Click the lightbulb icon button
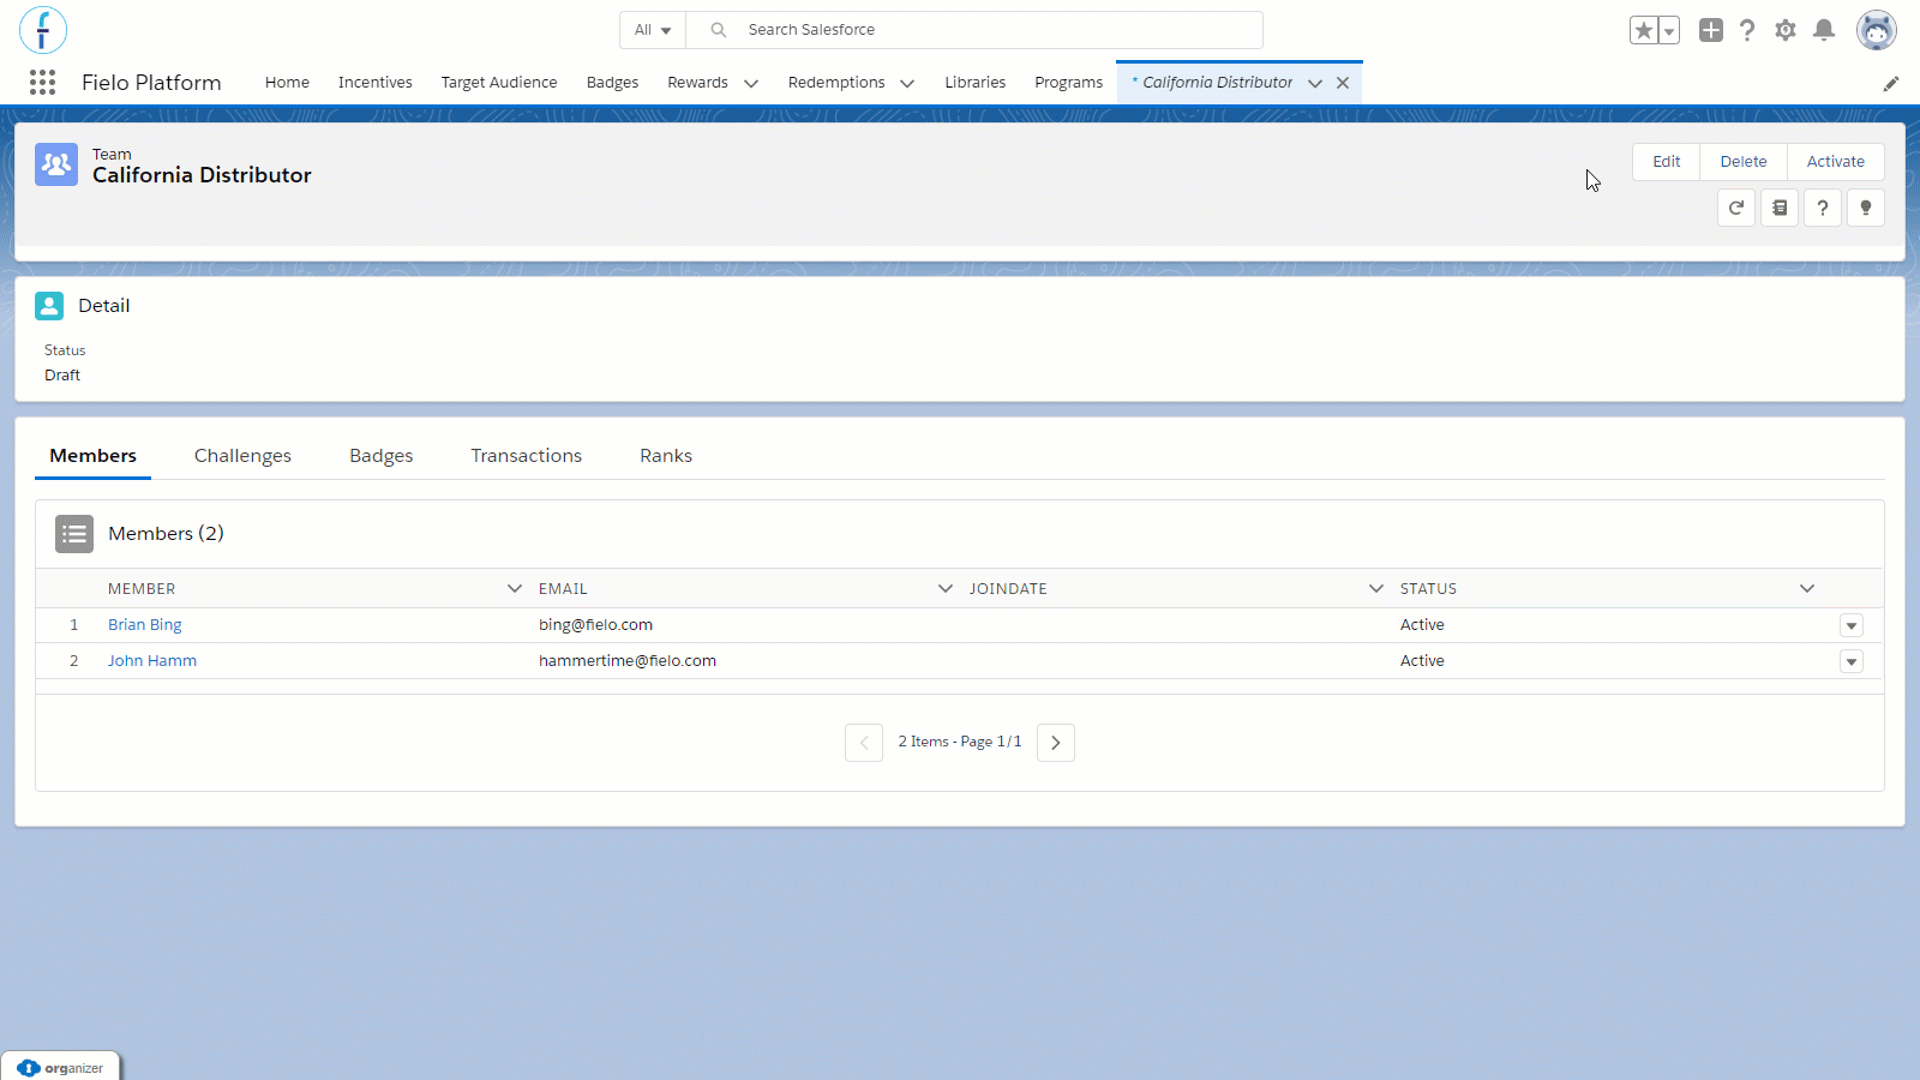Viewport: 1920px width, 1080px height. 1866,208
